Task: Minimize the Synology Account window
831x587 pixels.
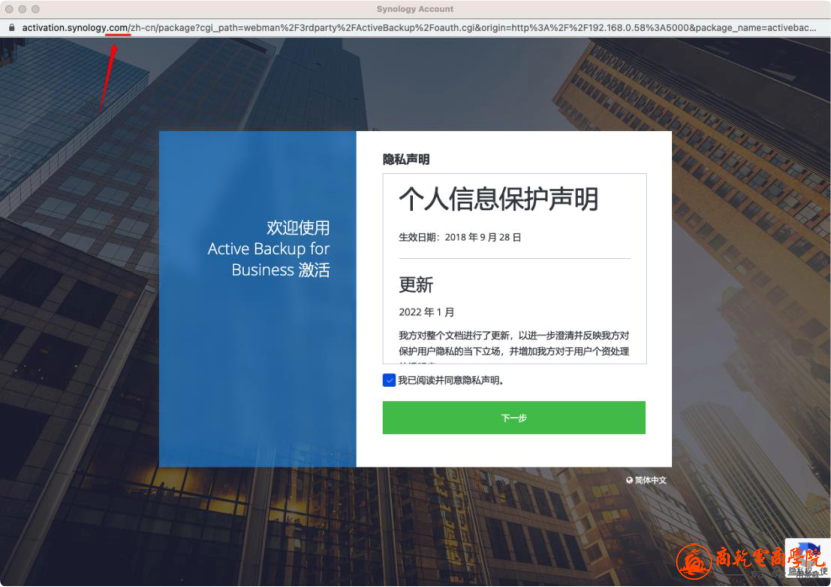Action: (x=22, y=9)
